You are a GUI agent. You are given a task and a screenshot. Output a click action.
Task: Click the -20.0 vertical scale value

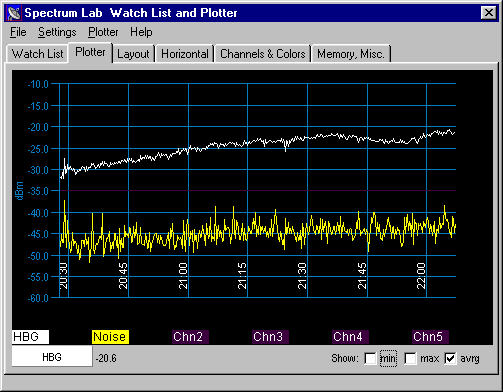click(38, 127)
